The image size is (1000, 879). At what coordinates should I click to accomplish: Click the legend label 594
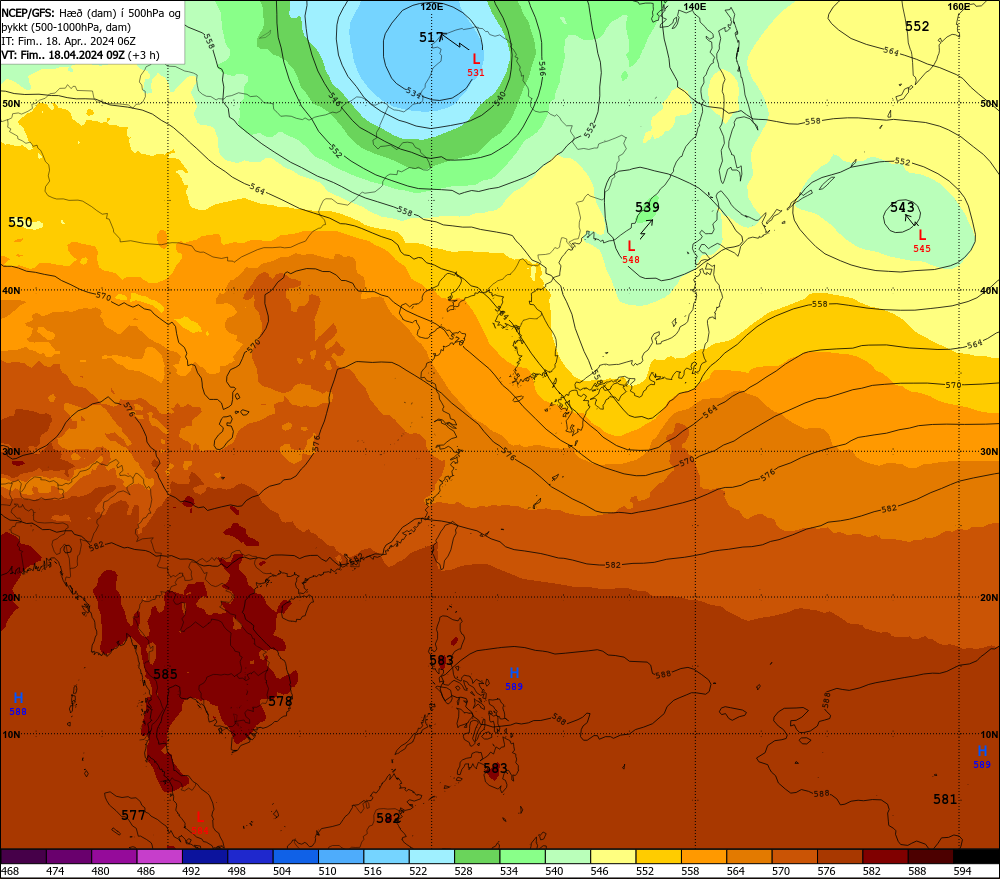tap(962, 871)
